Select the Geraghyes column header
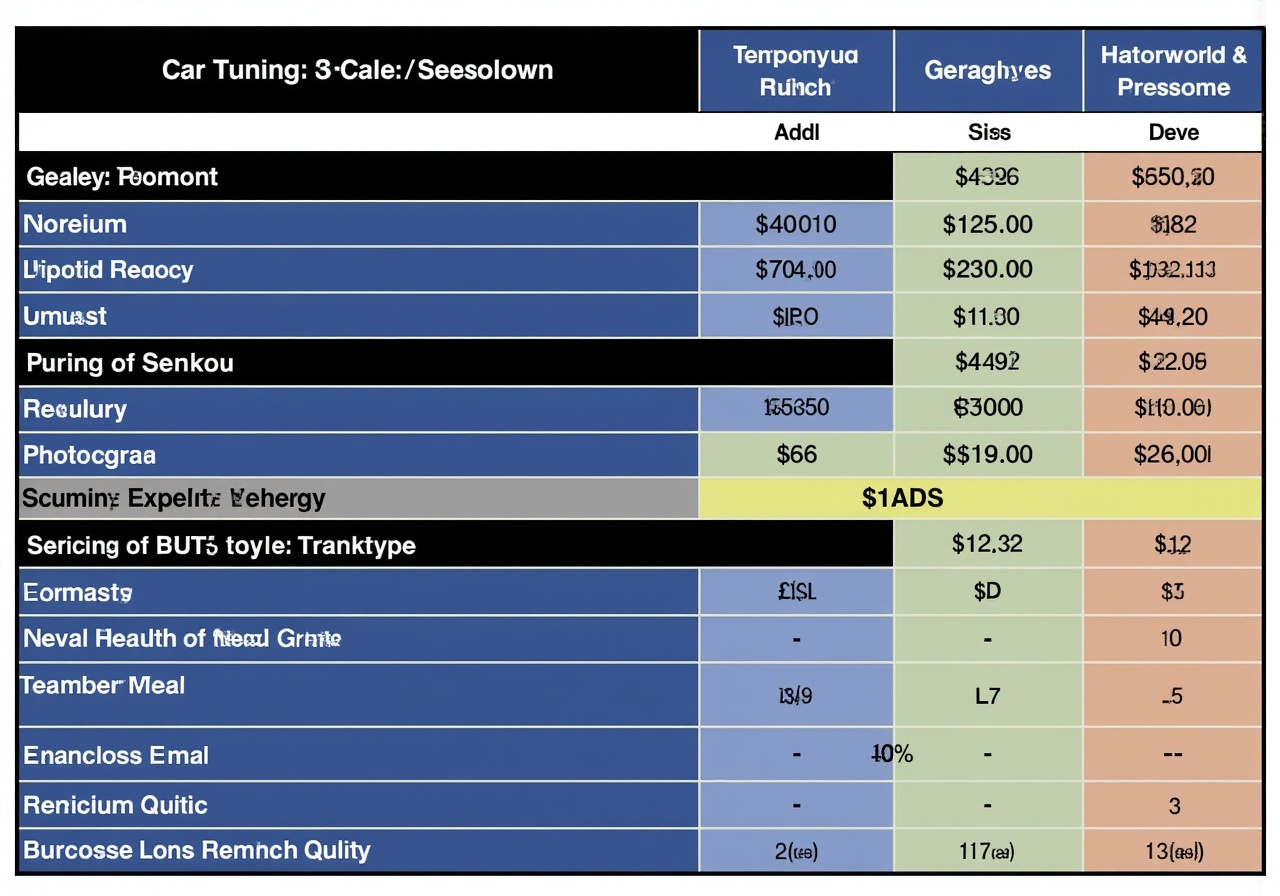 (x=987, y=70)
